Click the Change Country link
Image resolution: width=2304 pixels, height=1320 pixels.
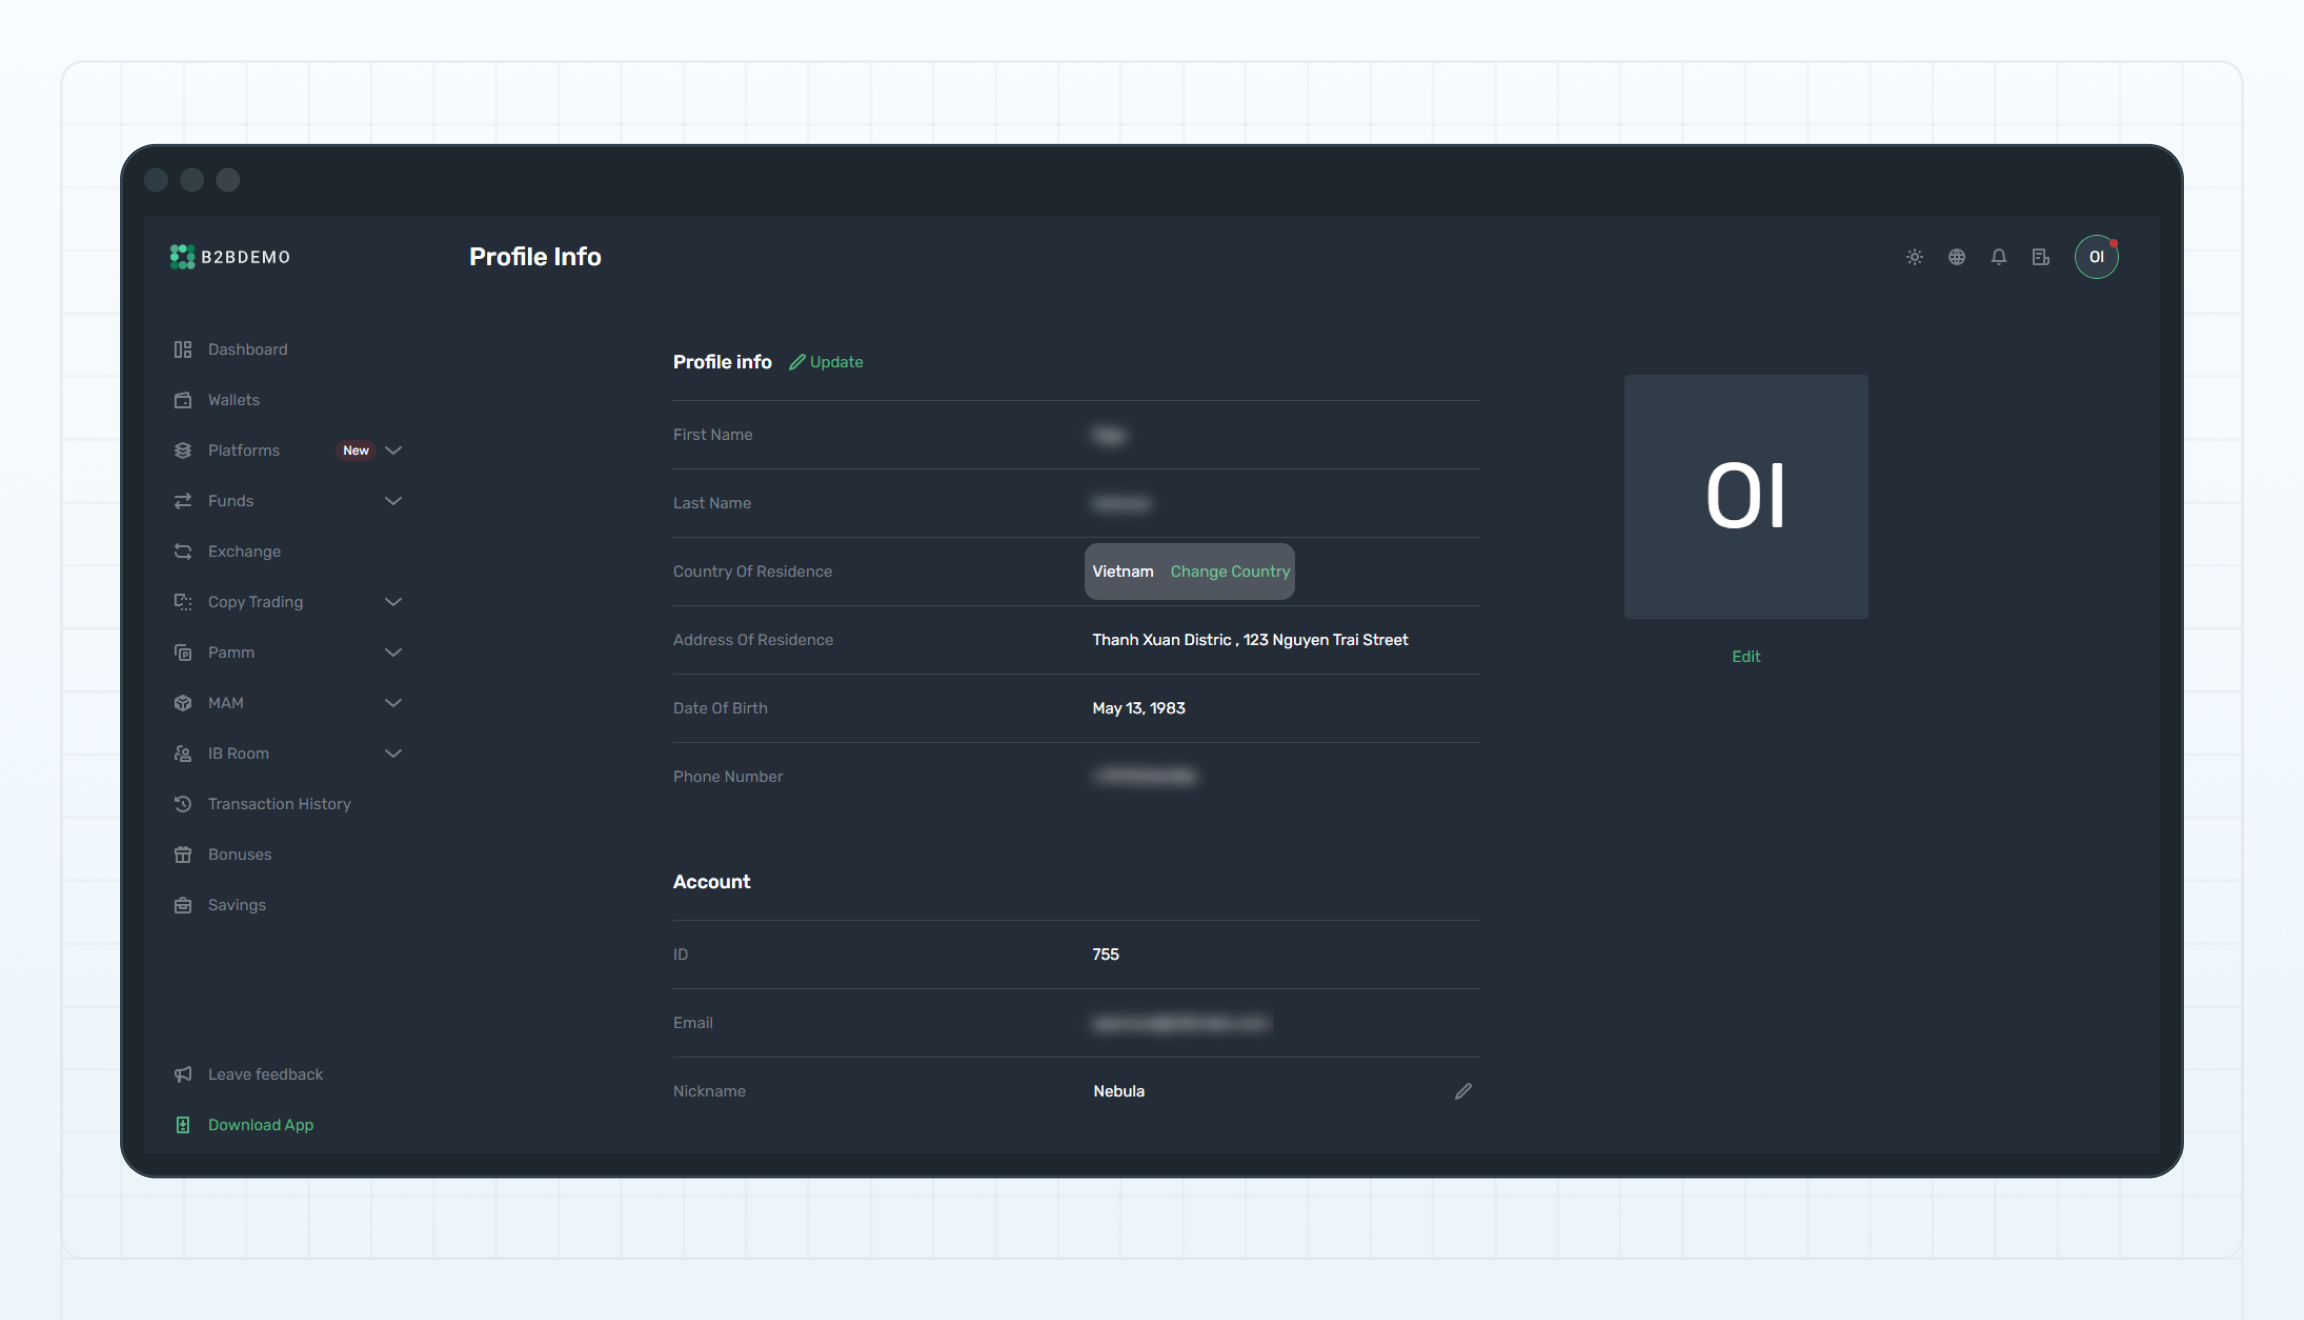(1230, 571)
